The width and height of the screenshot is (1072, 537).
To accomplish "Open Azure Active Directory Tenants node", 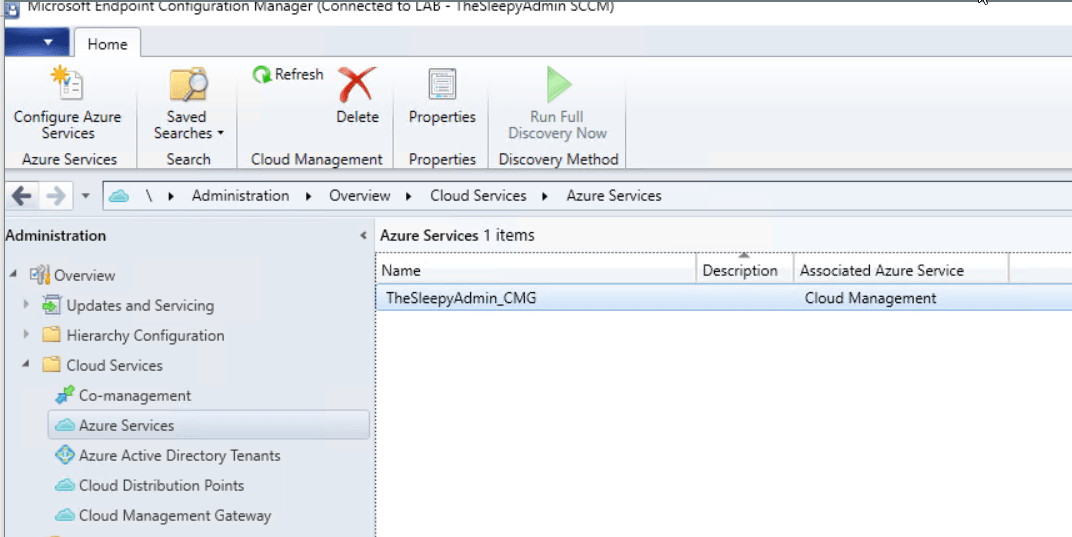I will [179, 456].
